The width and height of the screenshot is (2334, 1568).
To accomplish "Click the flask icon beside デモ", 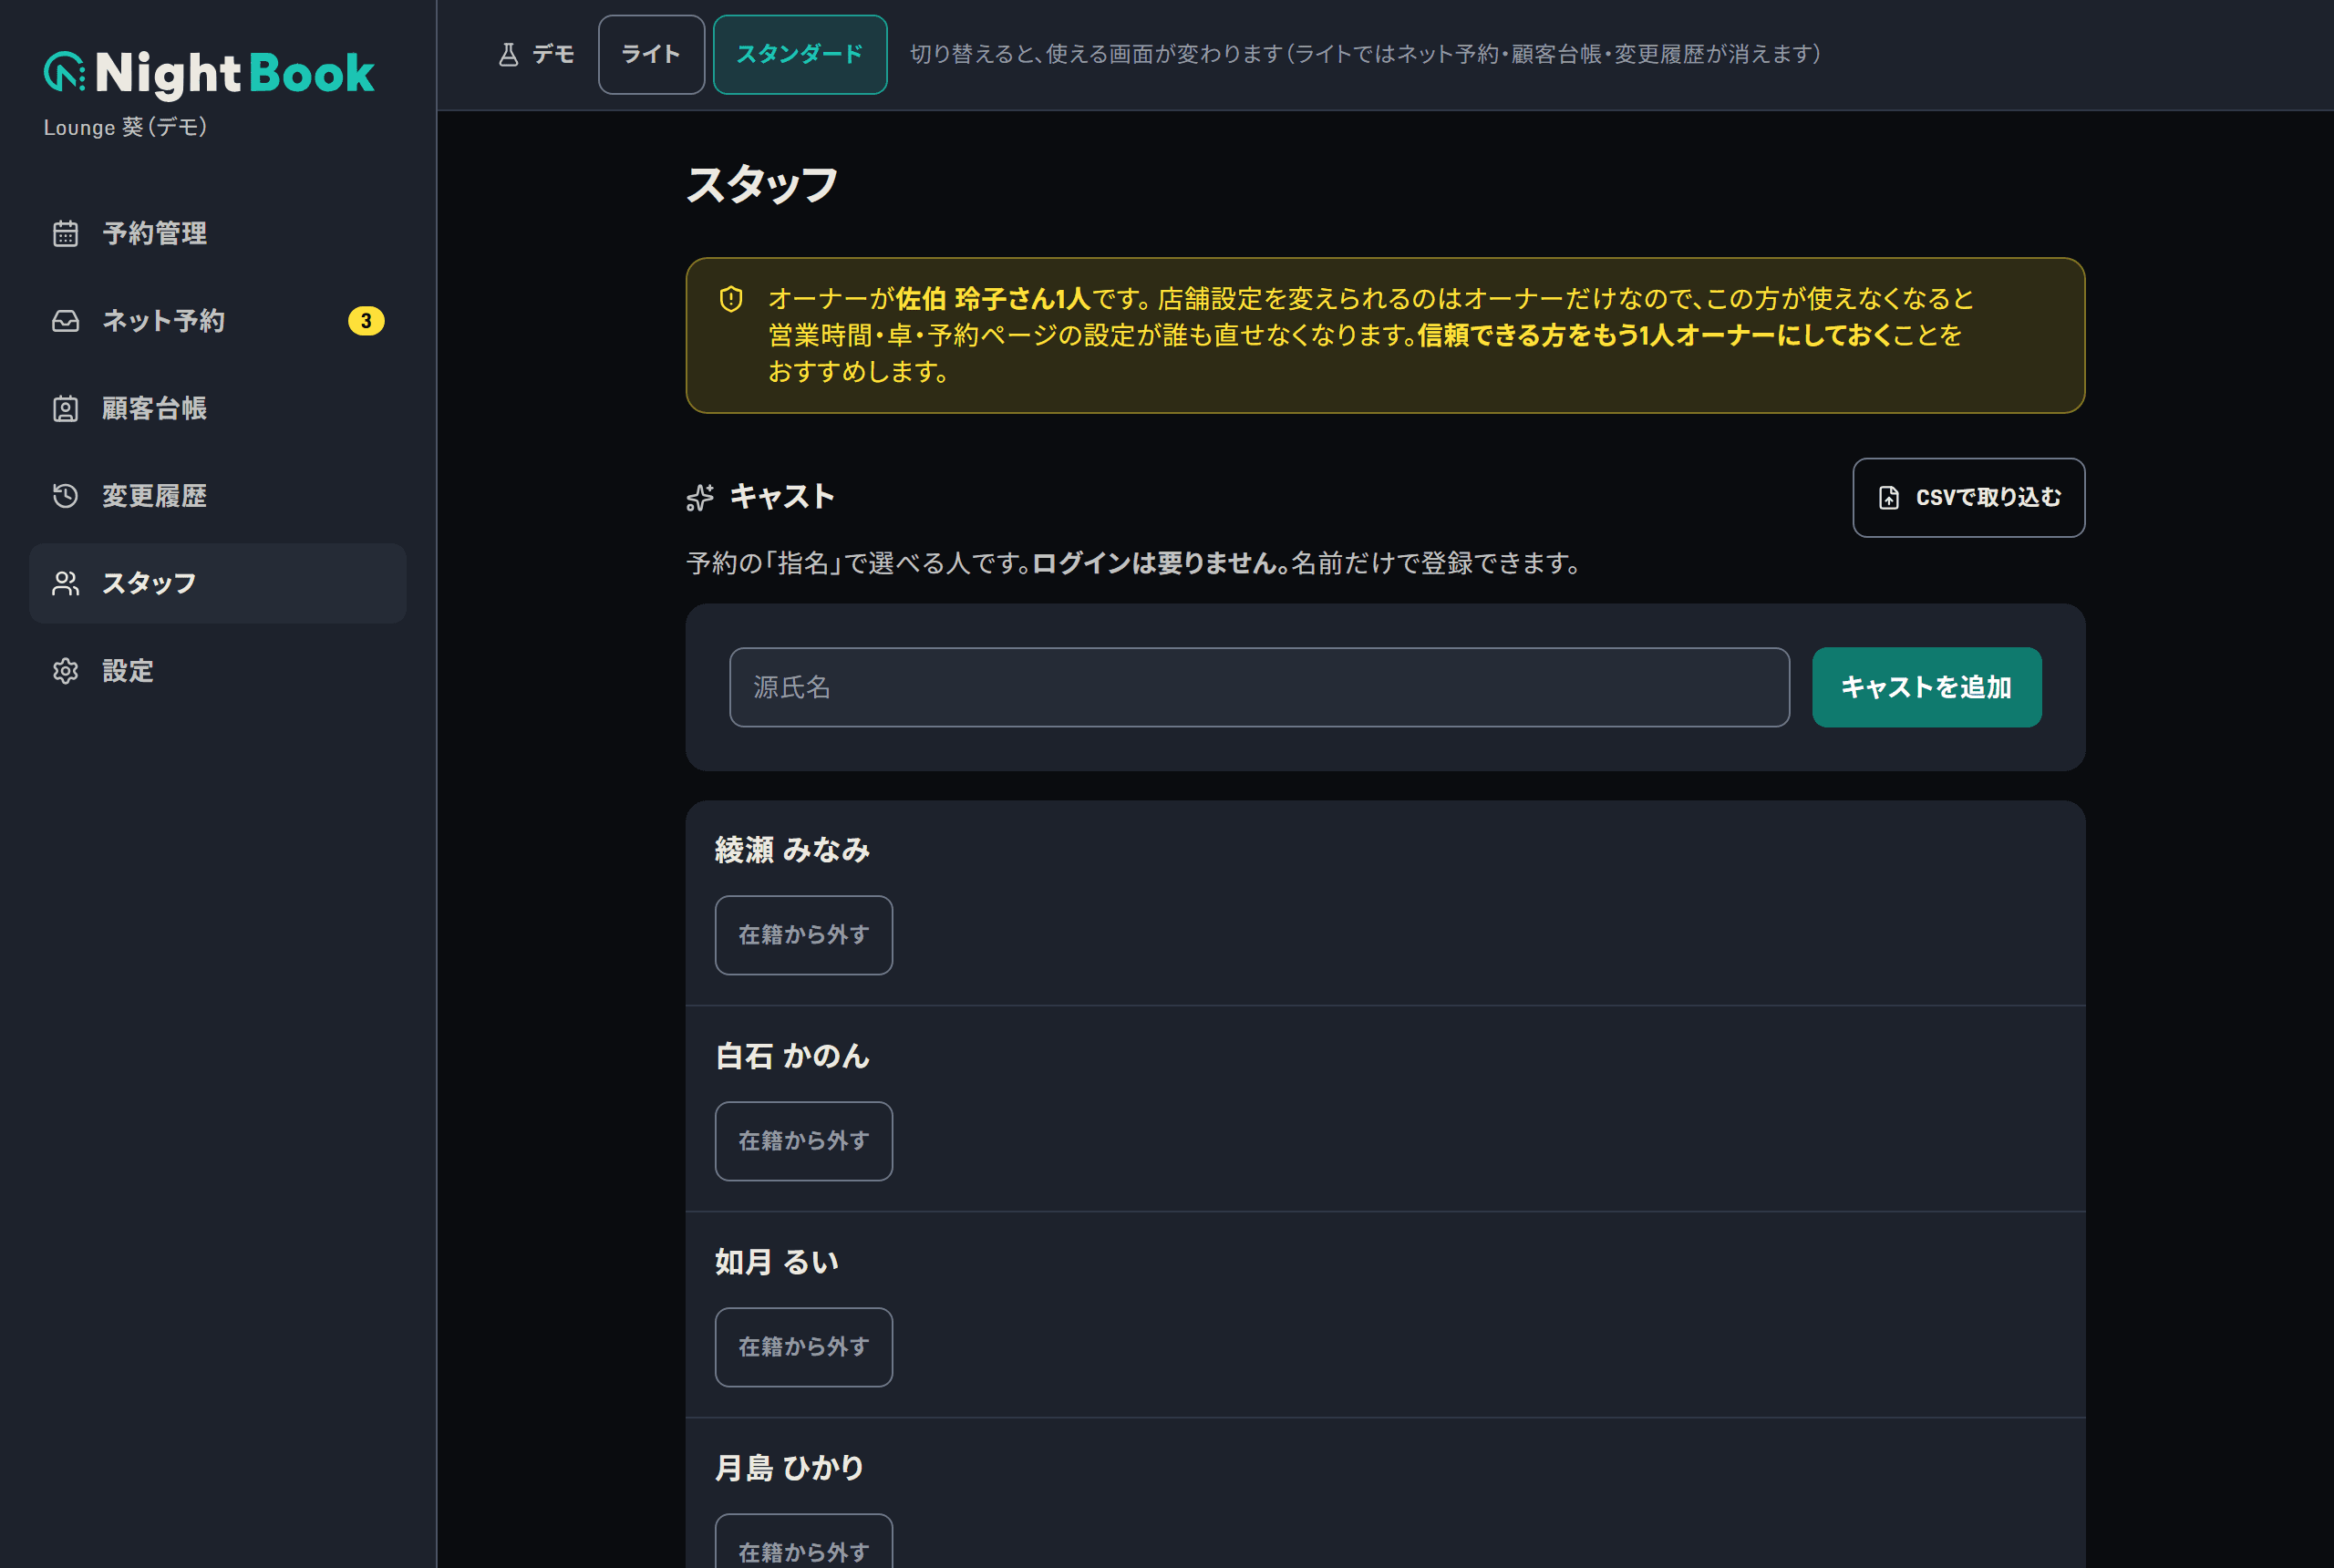I will point(508,54).
